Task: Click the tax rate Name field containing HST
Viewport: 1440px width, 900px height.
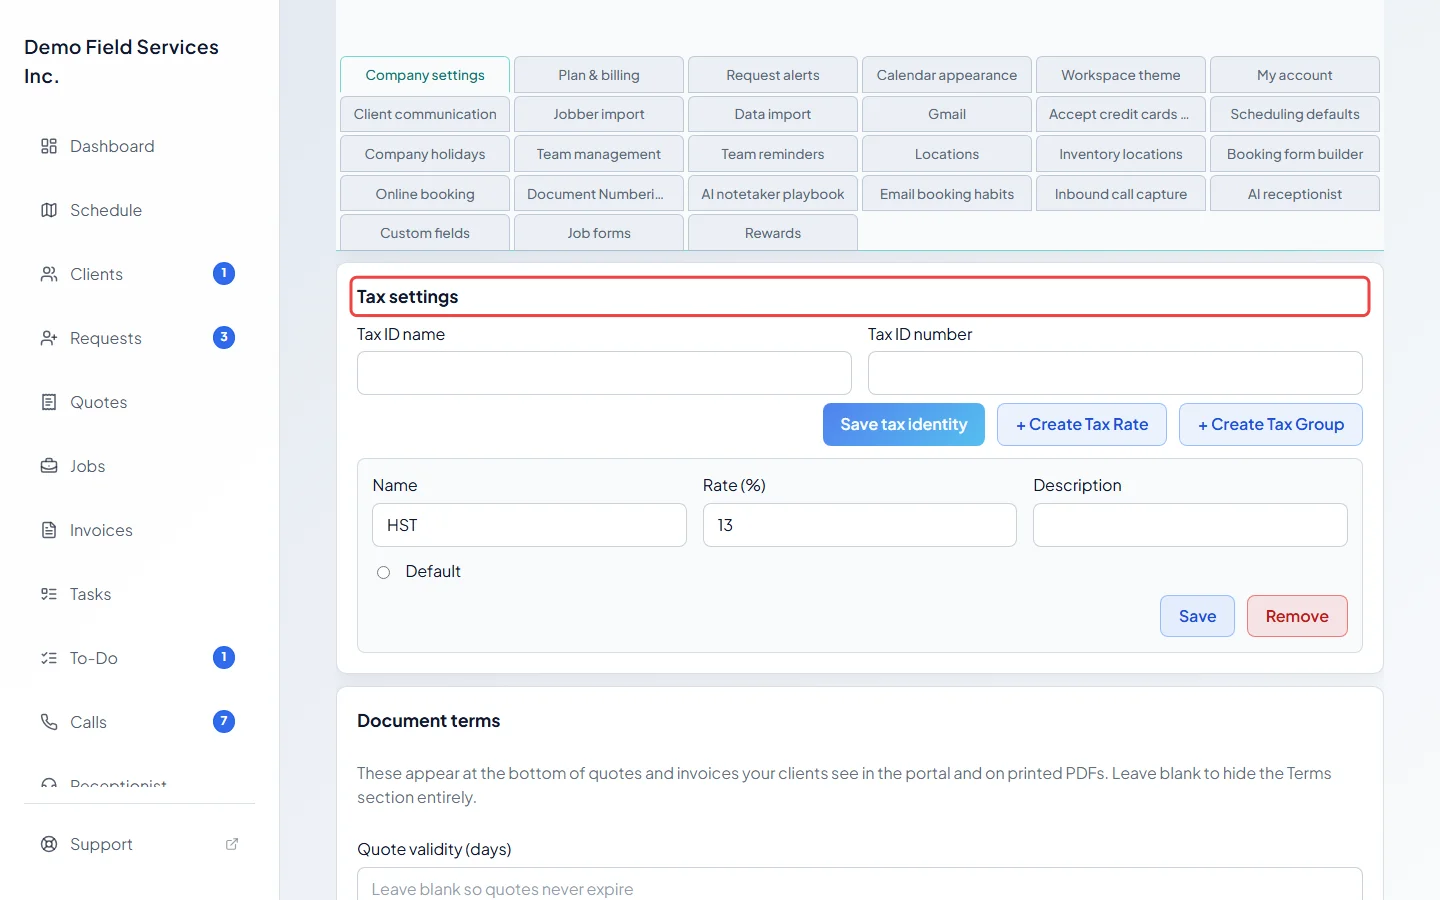Action: [529, 525]
